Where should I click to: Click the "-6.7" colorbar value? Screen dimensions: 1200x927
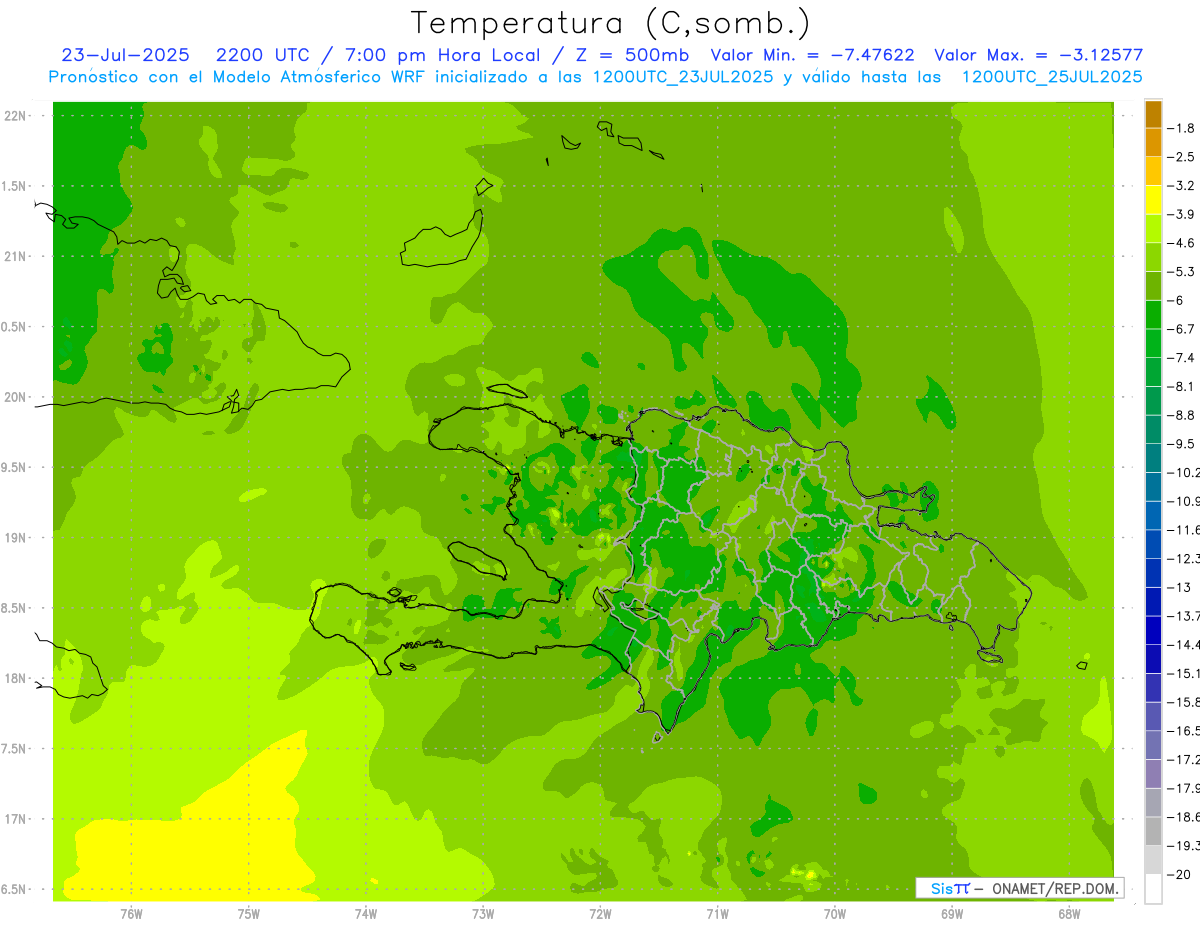tap(1181, 329)
